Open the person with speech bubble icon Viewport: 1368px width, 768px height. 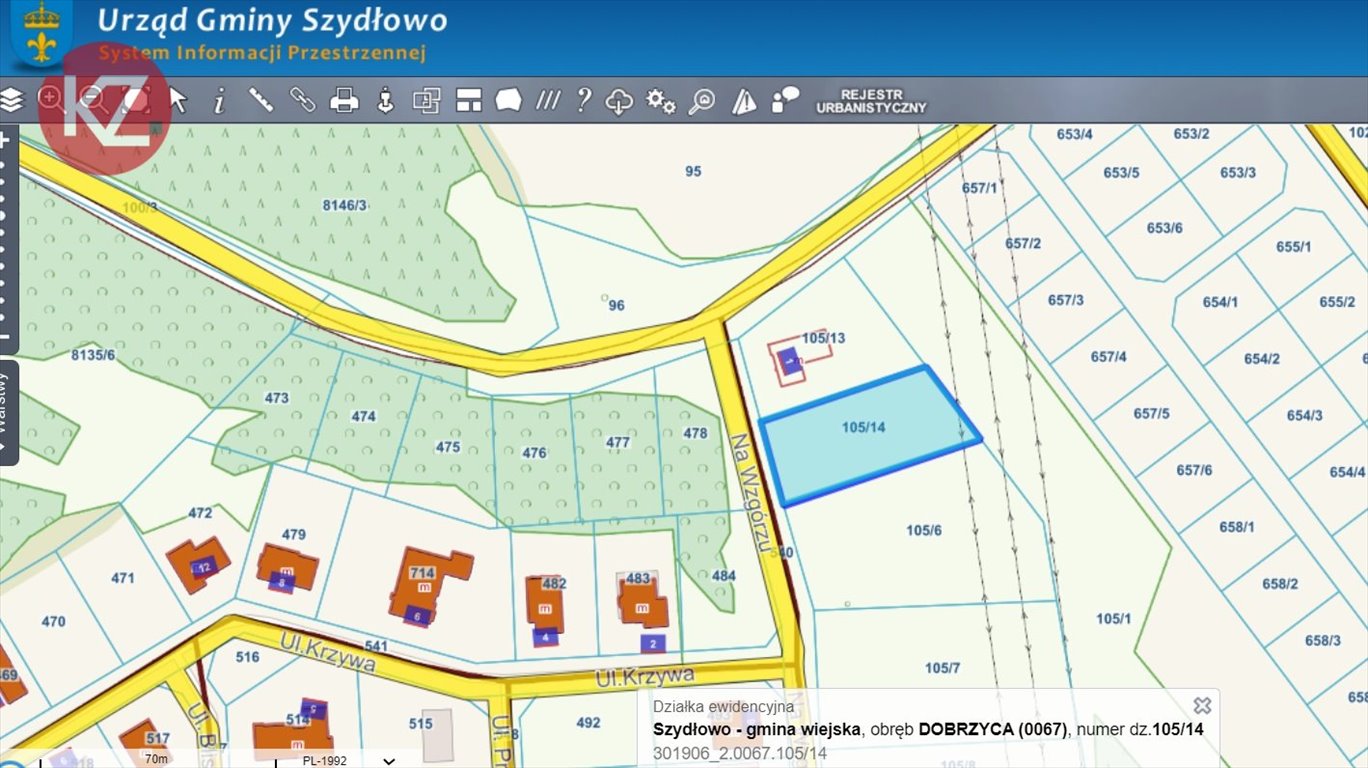[x=786, y=100]
